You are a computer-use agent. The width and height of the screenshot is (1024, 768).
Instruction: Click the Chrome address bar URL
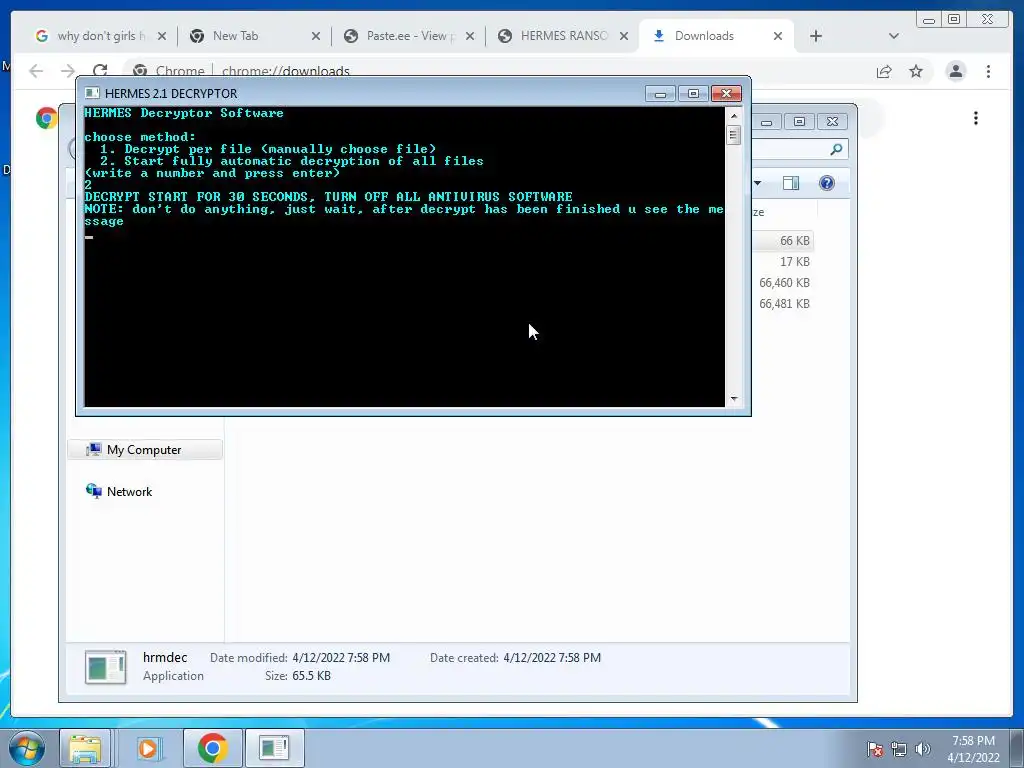pos(285,71)
